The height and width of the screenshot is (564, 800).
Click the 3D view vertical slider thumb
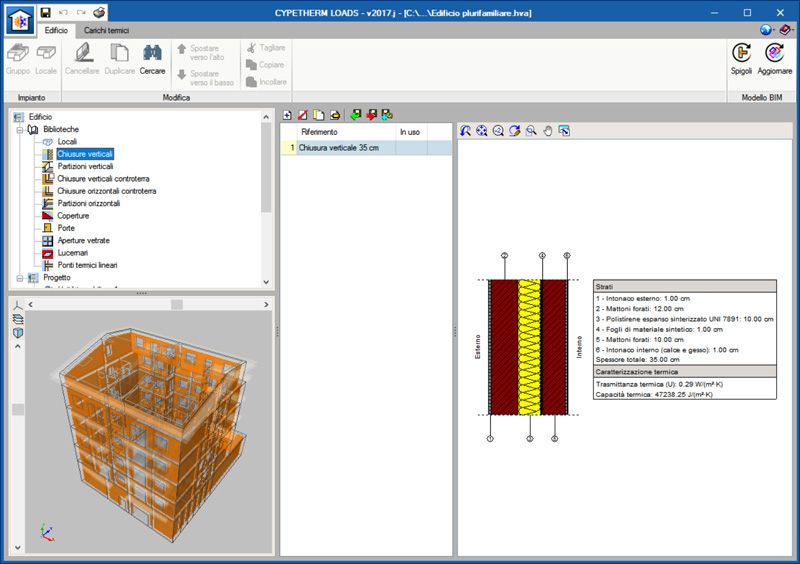tap(18, 409)
